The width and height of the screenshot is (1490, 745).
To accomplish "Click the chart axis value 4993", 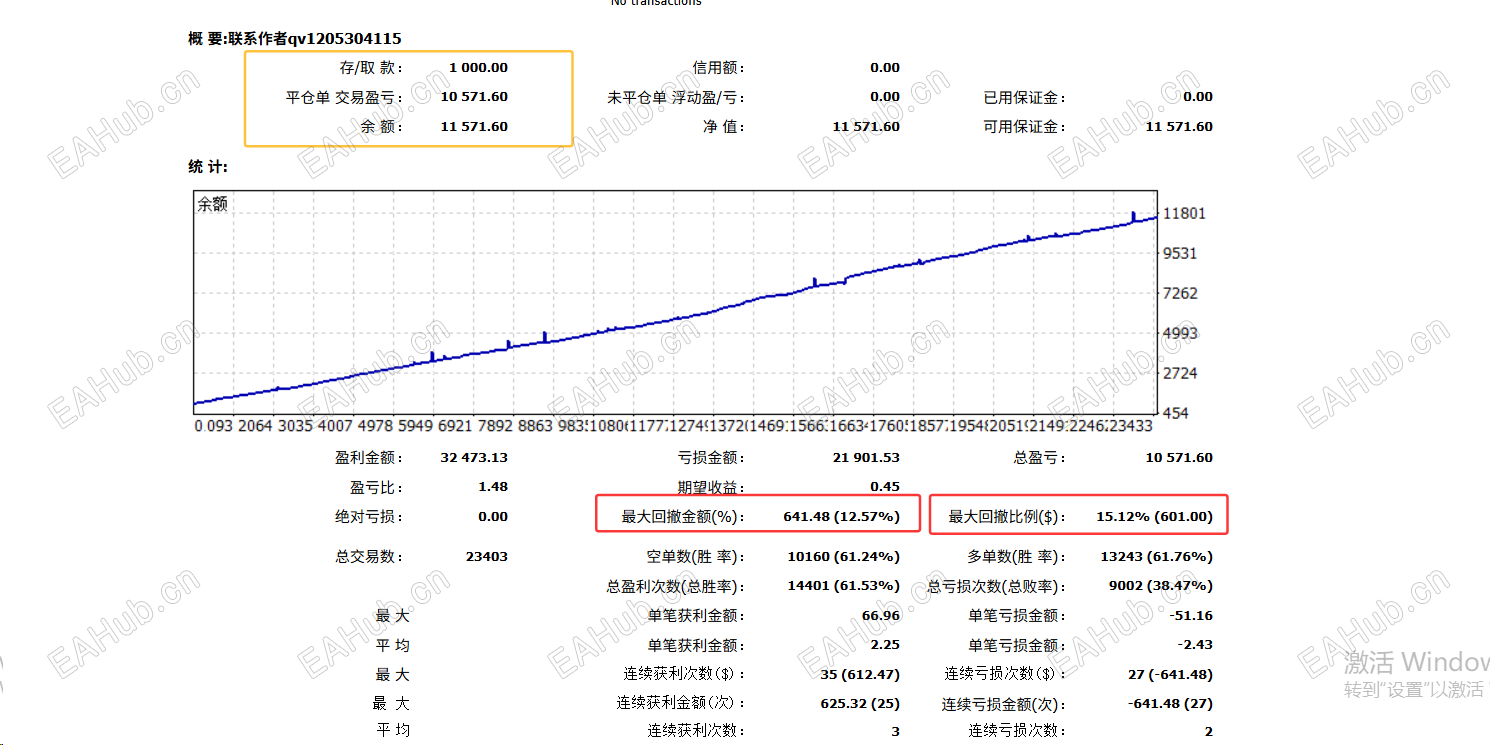I will (x=1181, y=333).
